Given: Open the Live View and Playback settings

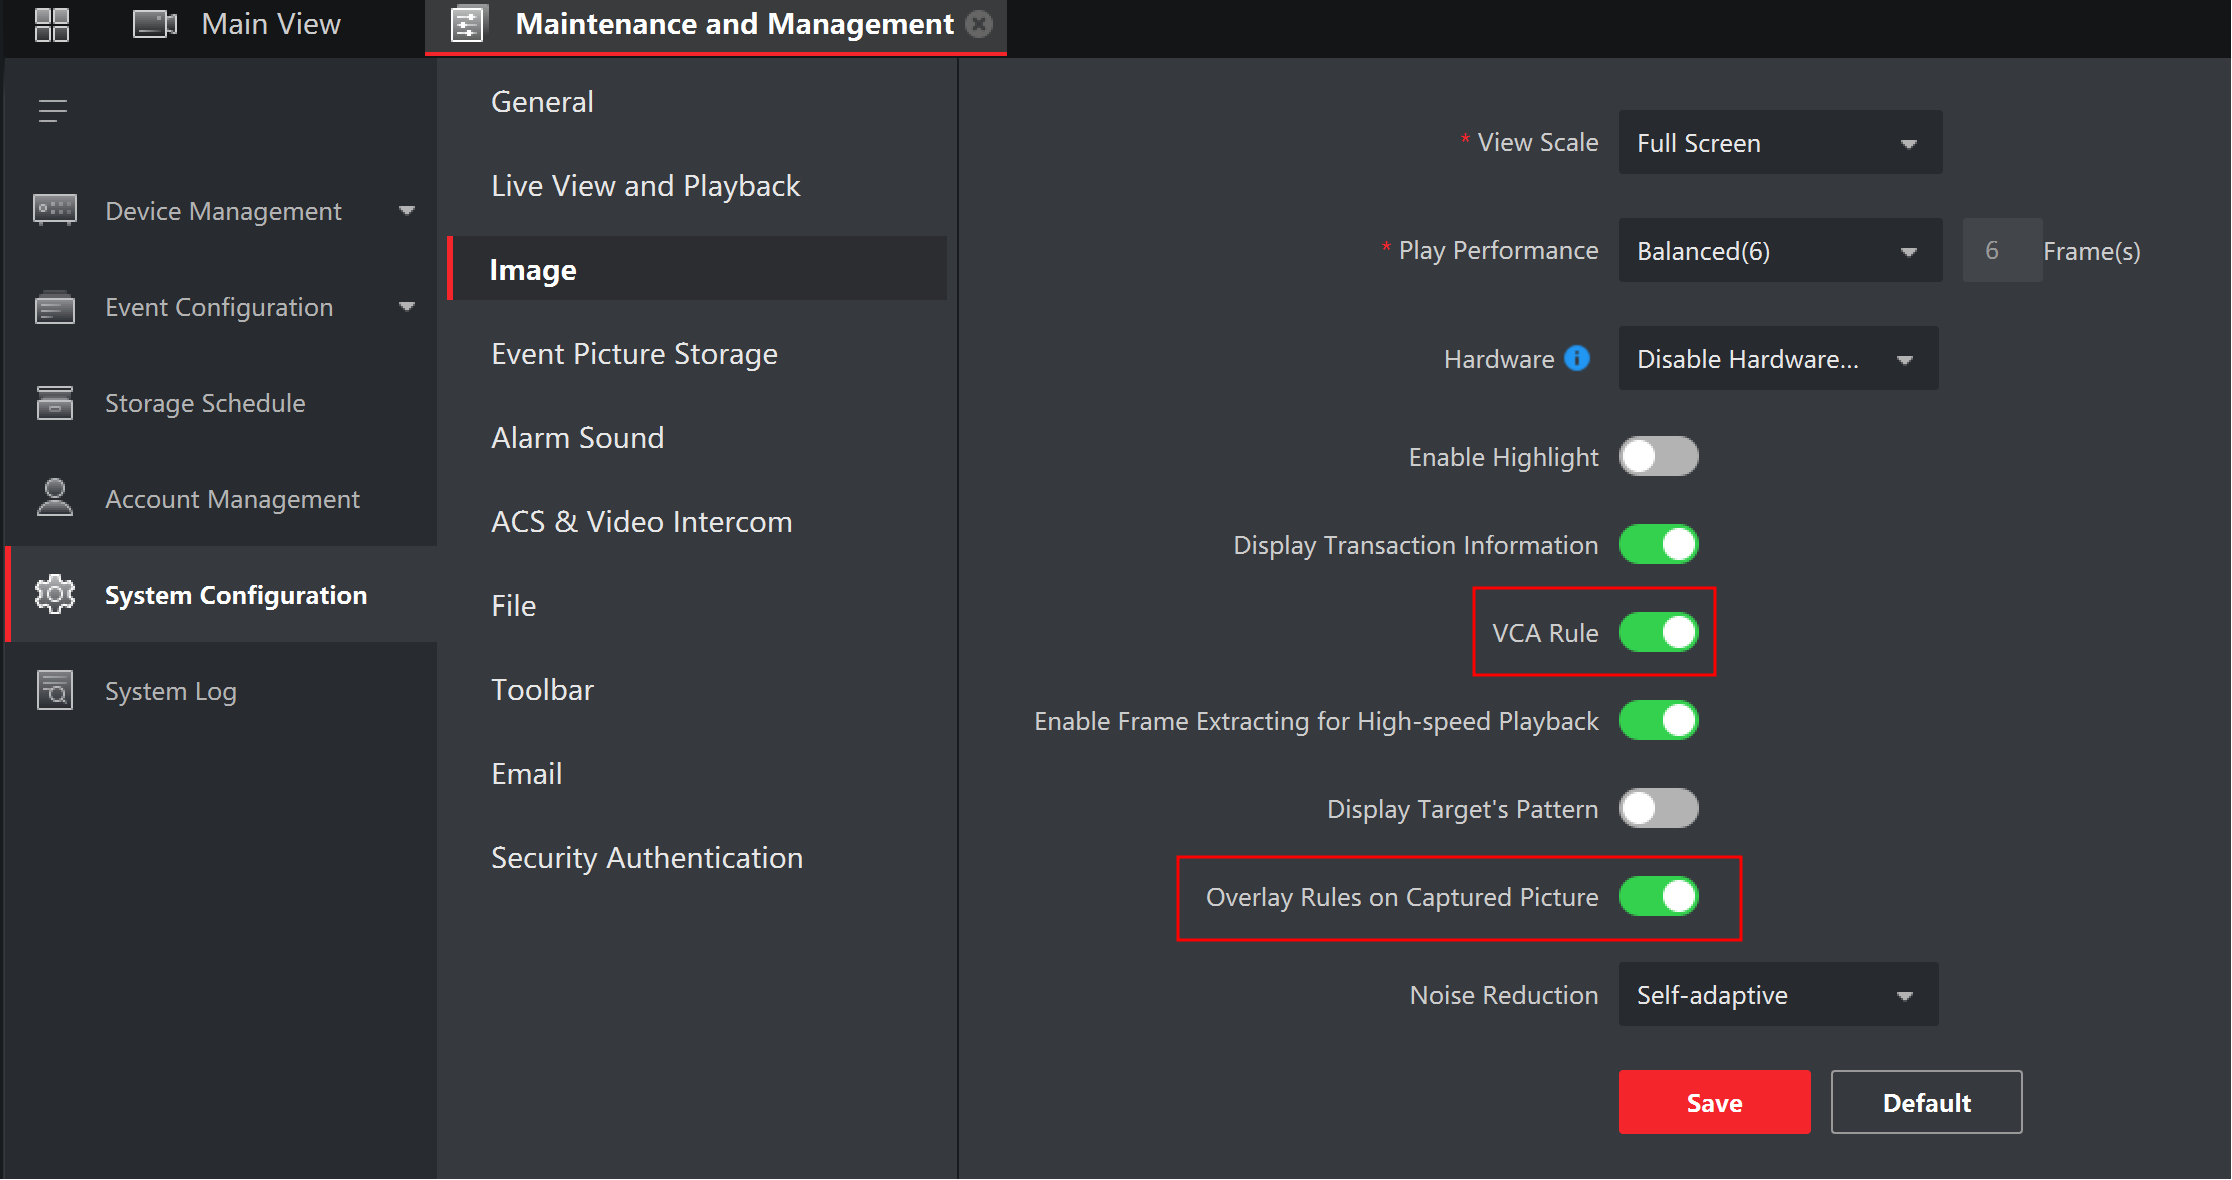Looking at the screenshot, I should (x=645, y=185).
